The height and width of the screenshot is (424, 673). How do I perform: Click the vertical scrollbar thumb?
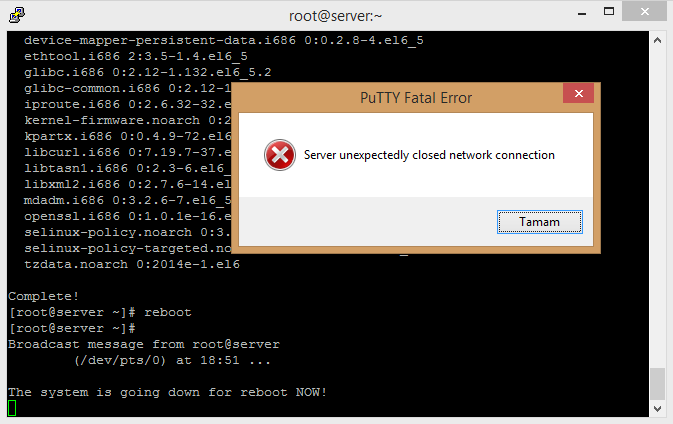657,384
